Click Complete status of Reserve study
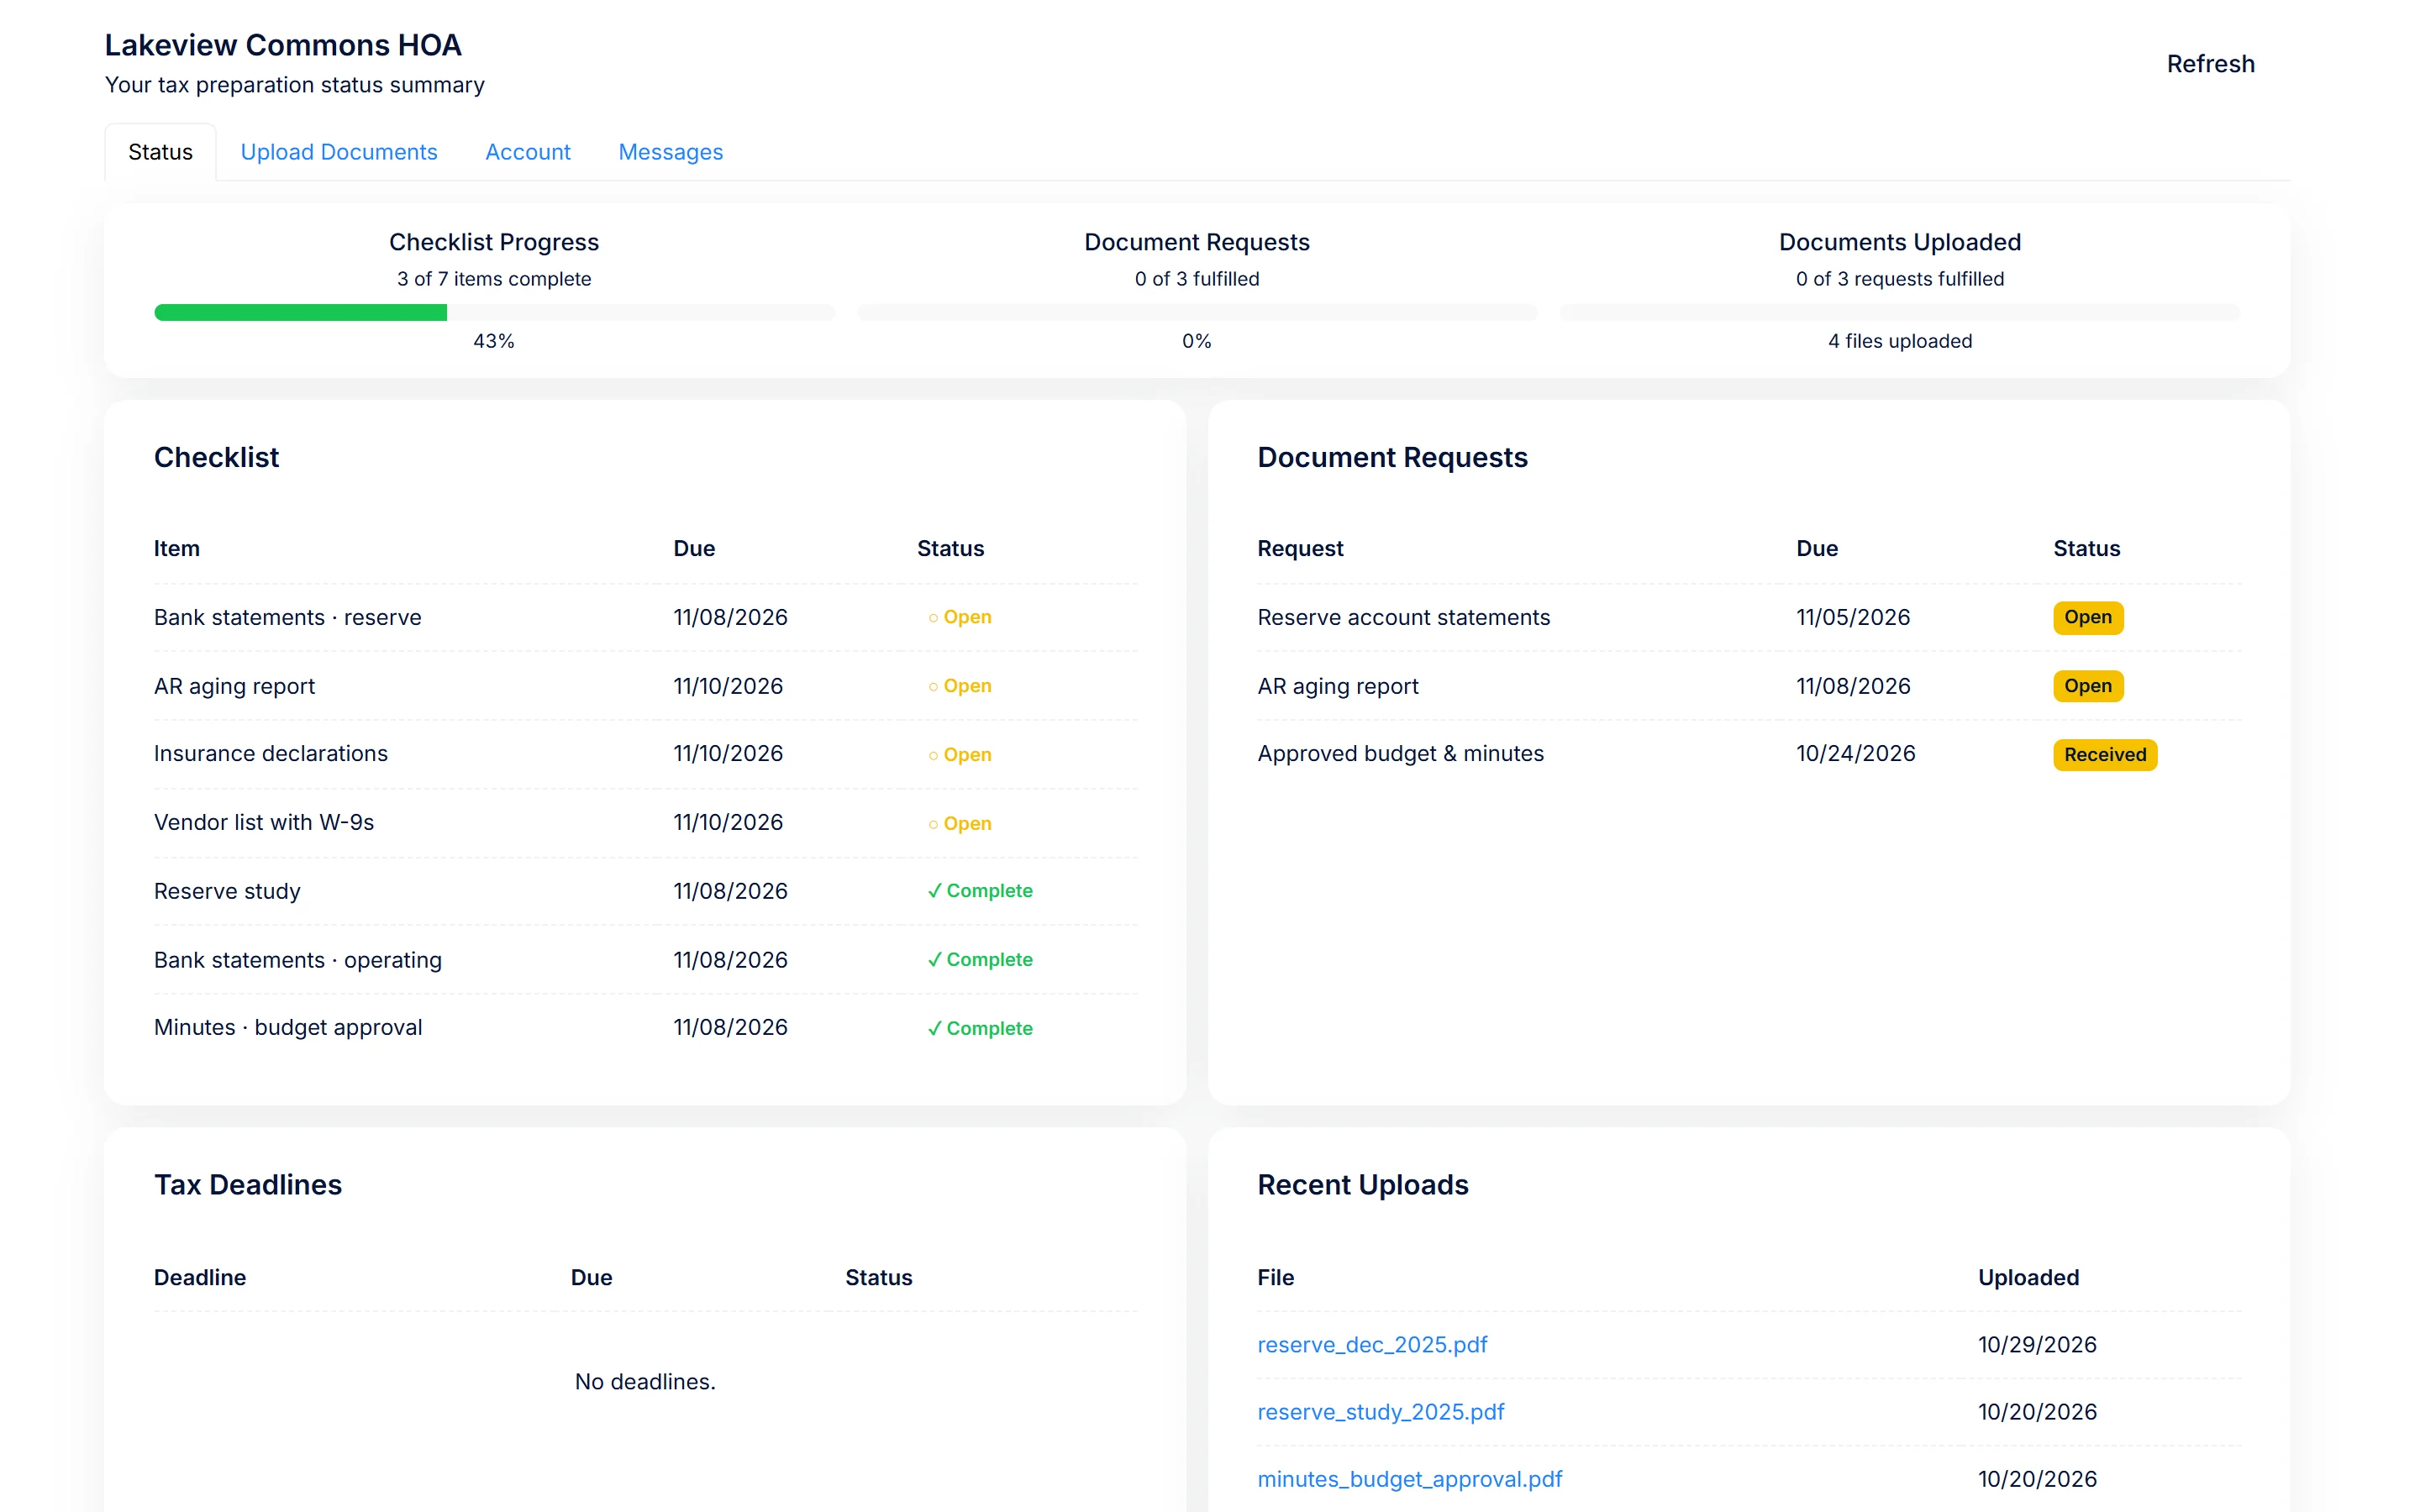 pos(980,890)
